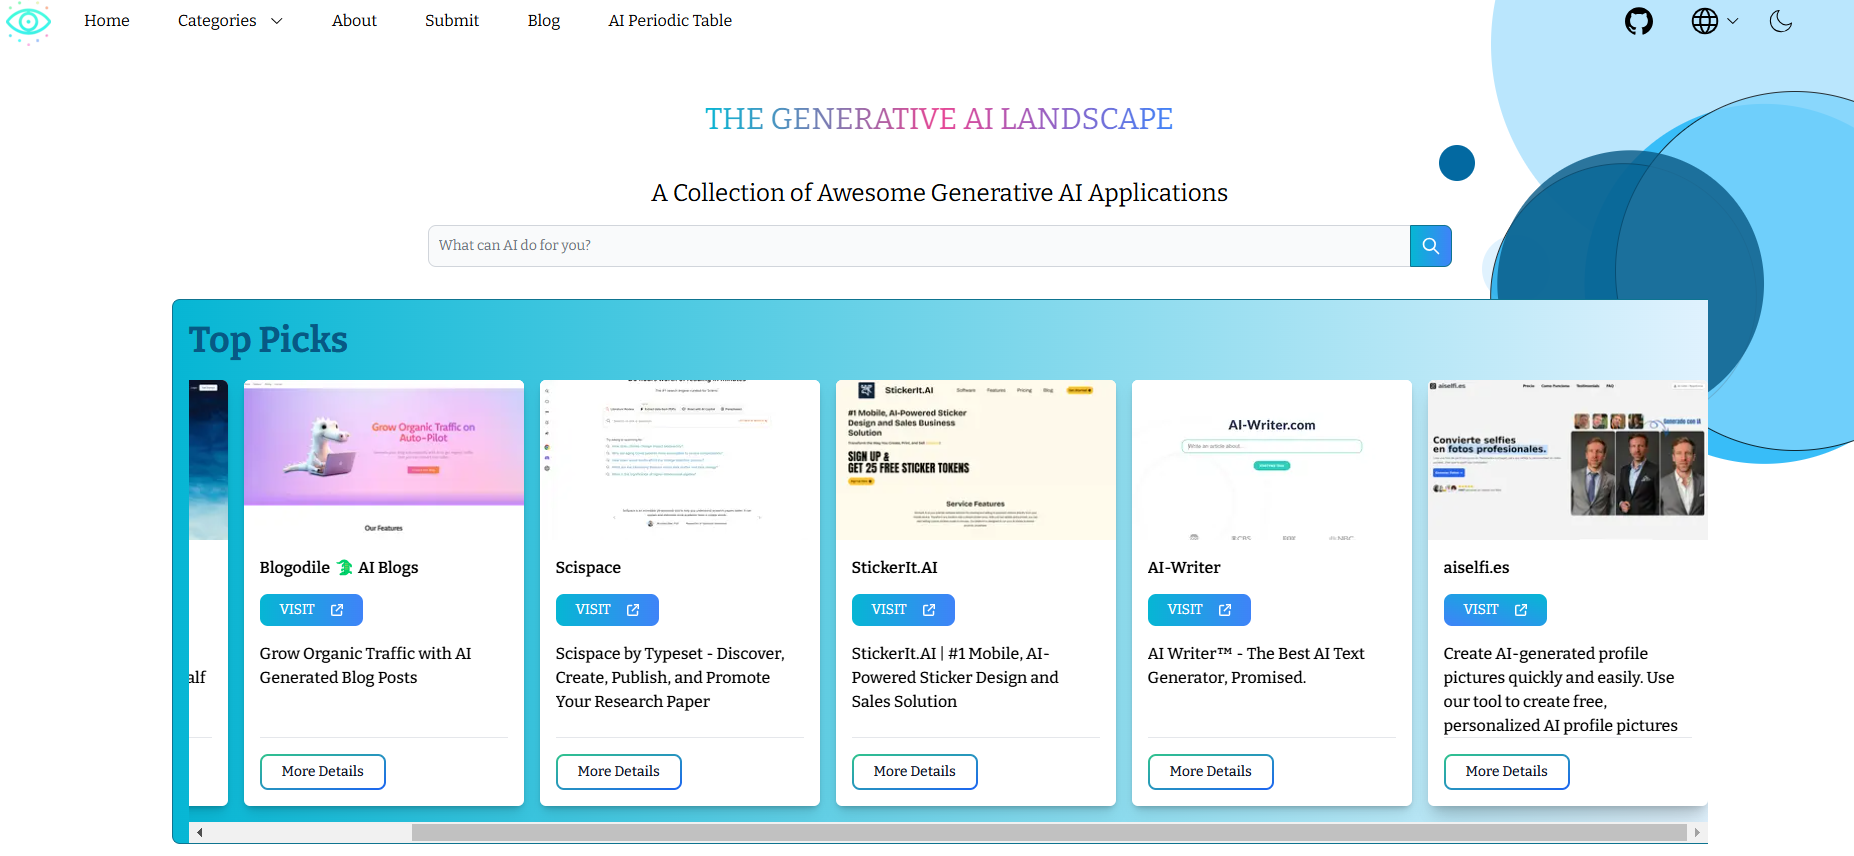The image size is (1854, 856).
Task: Click the eye logo icon
Action: [x=28, y=21]
